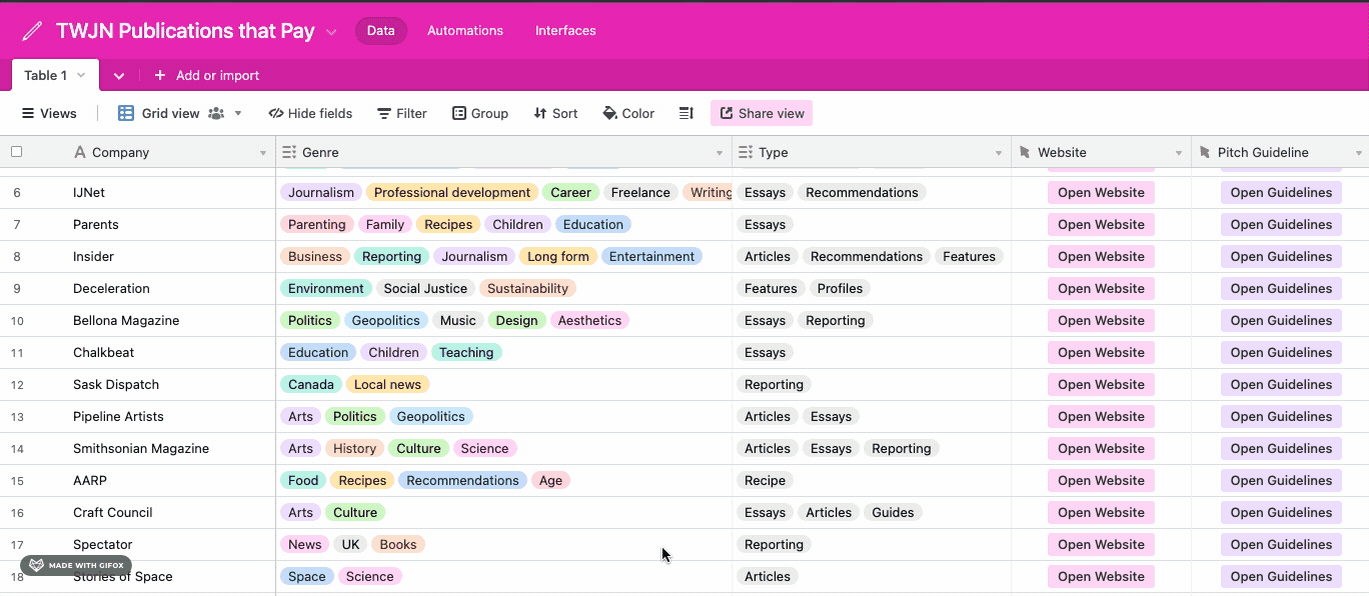Click the Share view button

762,114
